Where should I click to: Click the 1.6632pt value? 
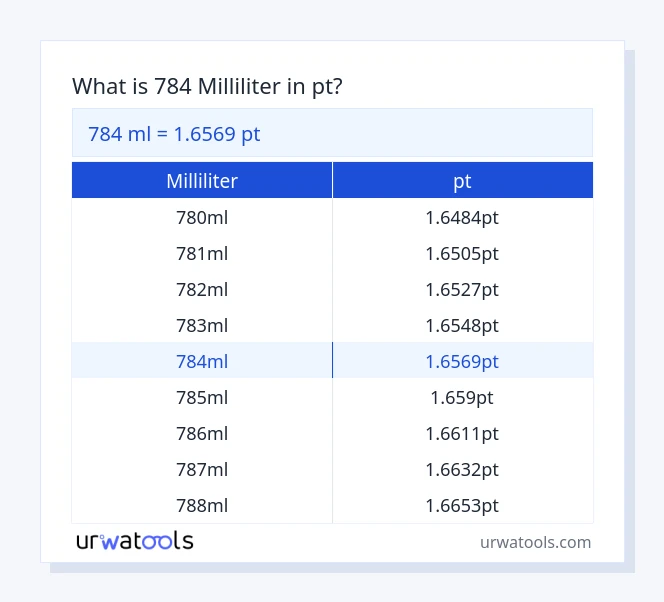point(462,469)
